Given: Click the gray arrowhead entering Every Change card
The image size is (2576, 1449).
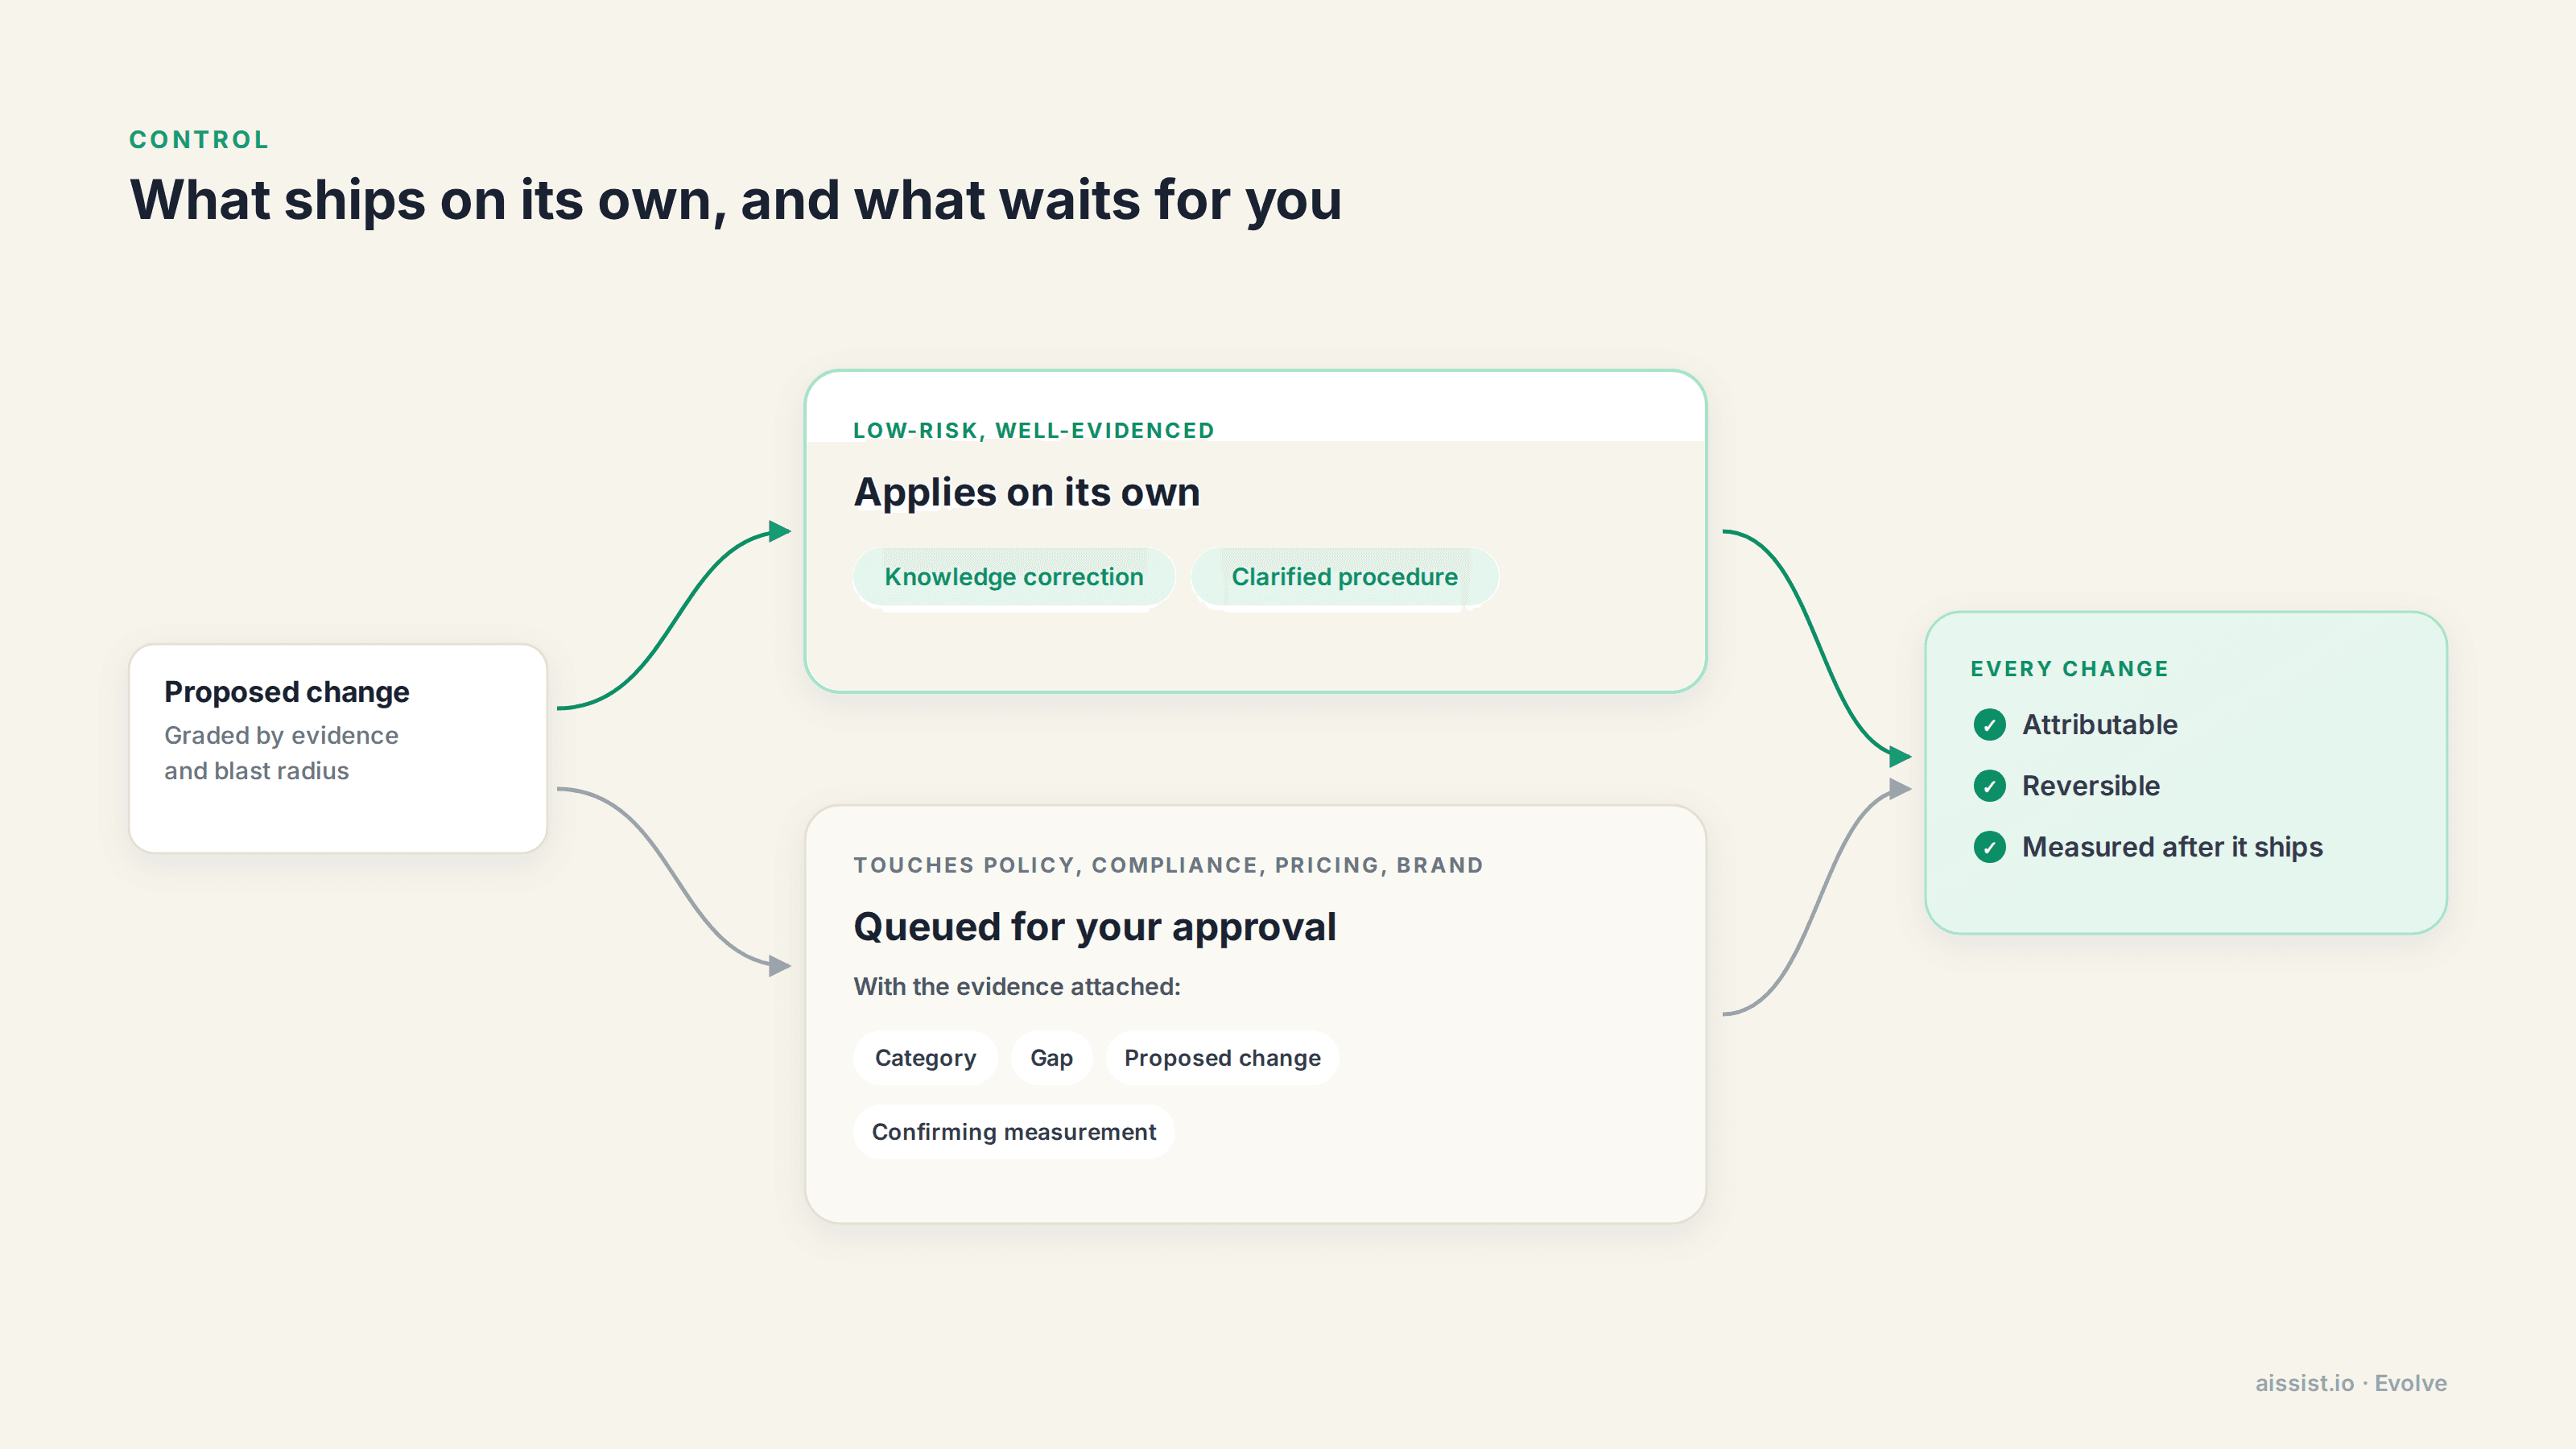Looking at the screenshot, I should [1900, 789].
